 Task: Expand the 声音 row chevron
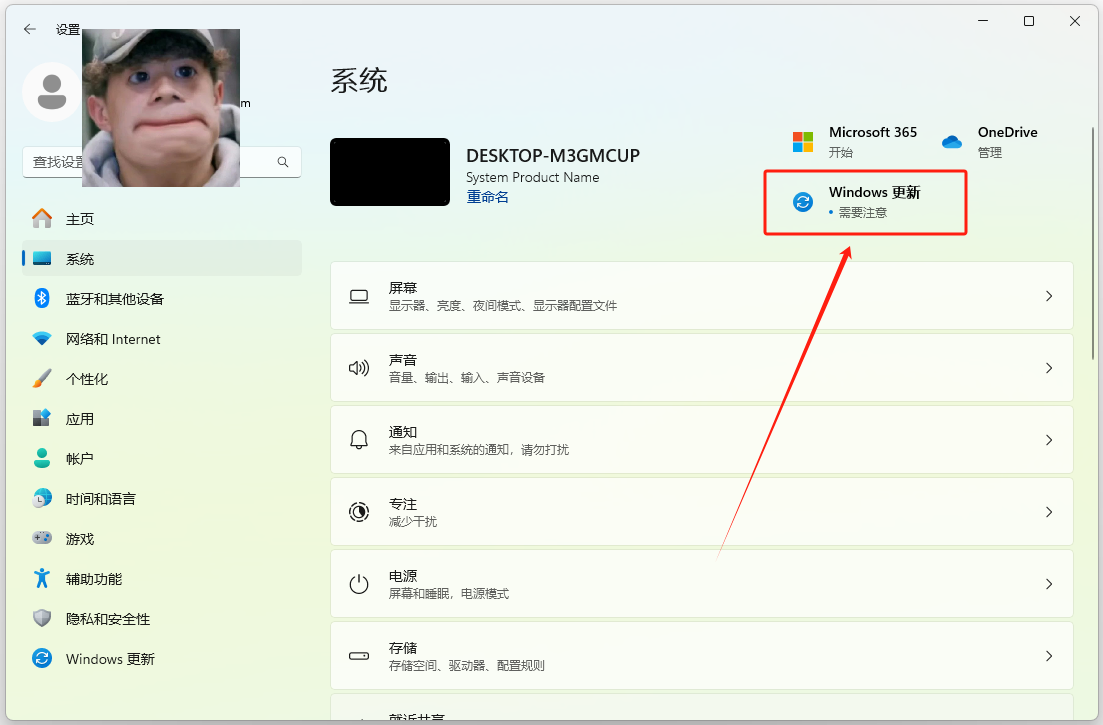1049,368
